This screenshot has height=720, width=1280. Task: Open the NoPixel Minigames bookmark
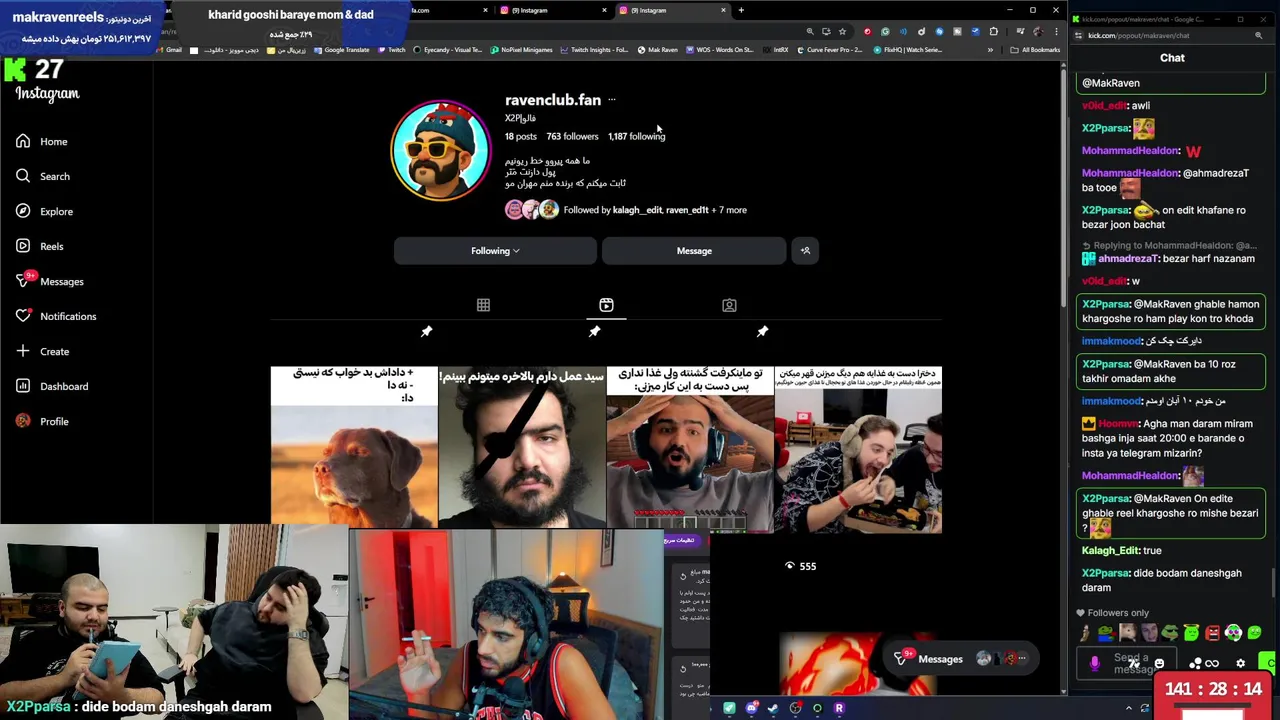click(521, 50)
